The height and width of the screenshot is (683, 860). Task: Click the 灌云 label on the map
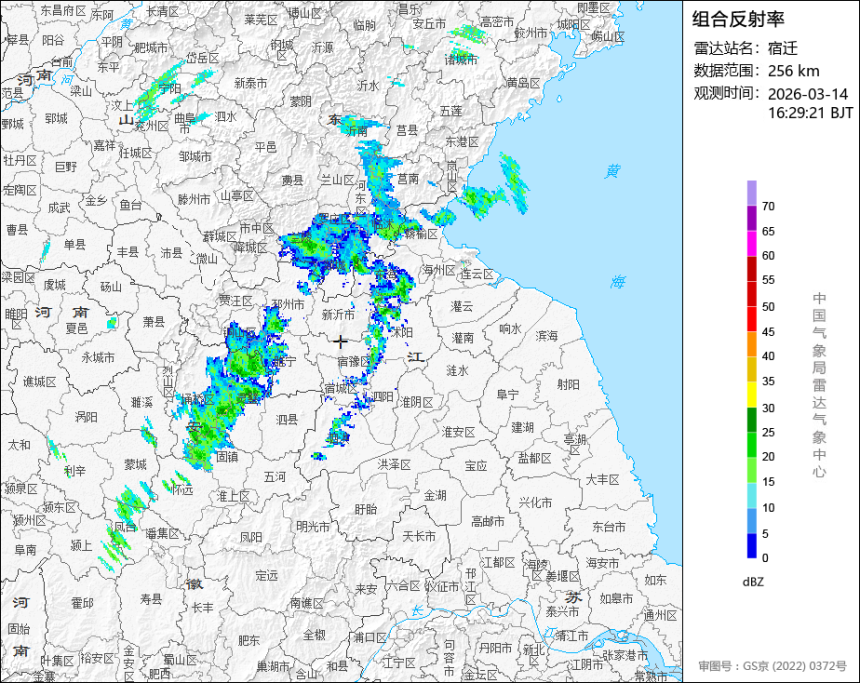462,307
